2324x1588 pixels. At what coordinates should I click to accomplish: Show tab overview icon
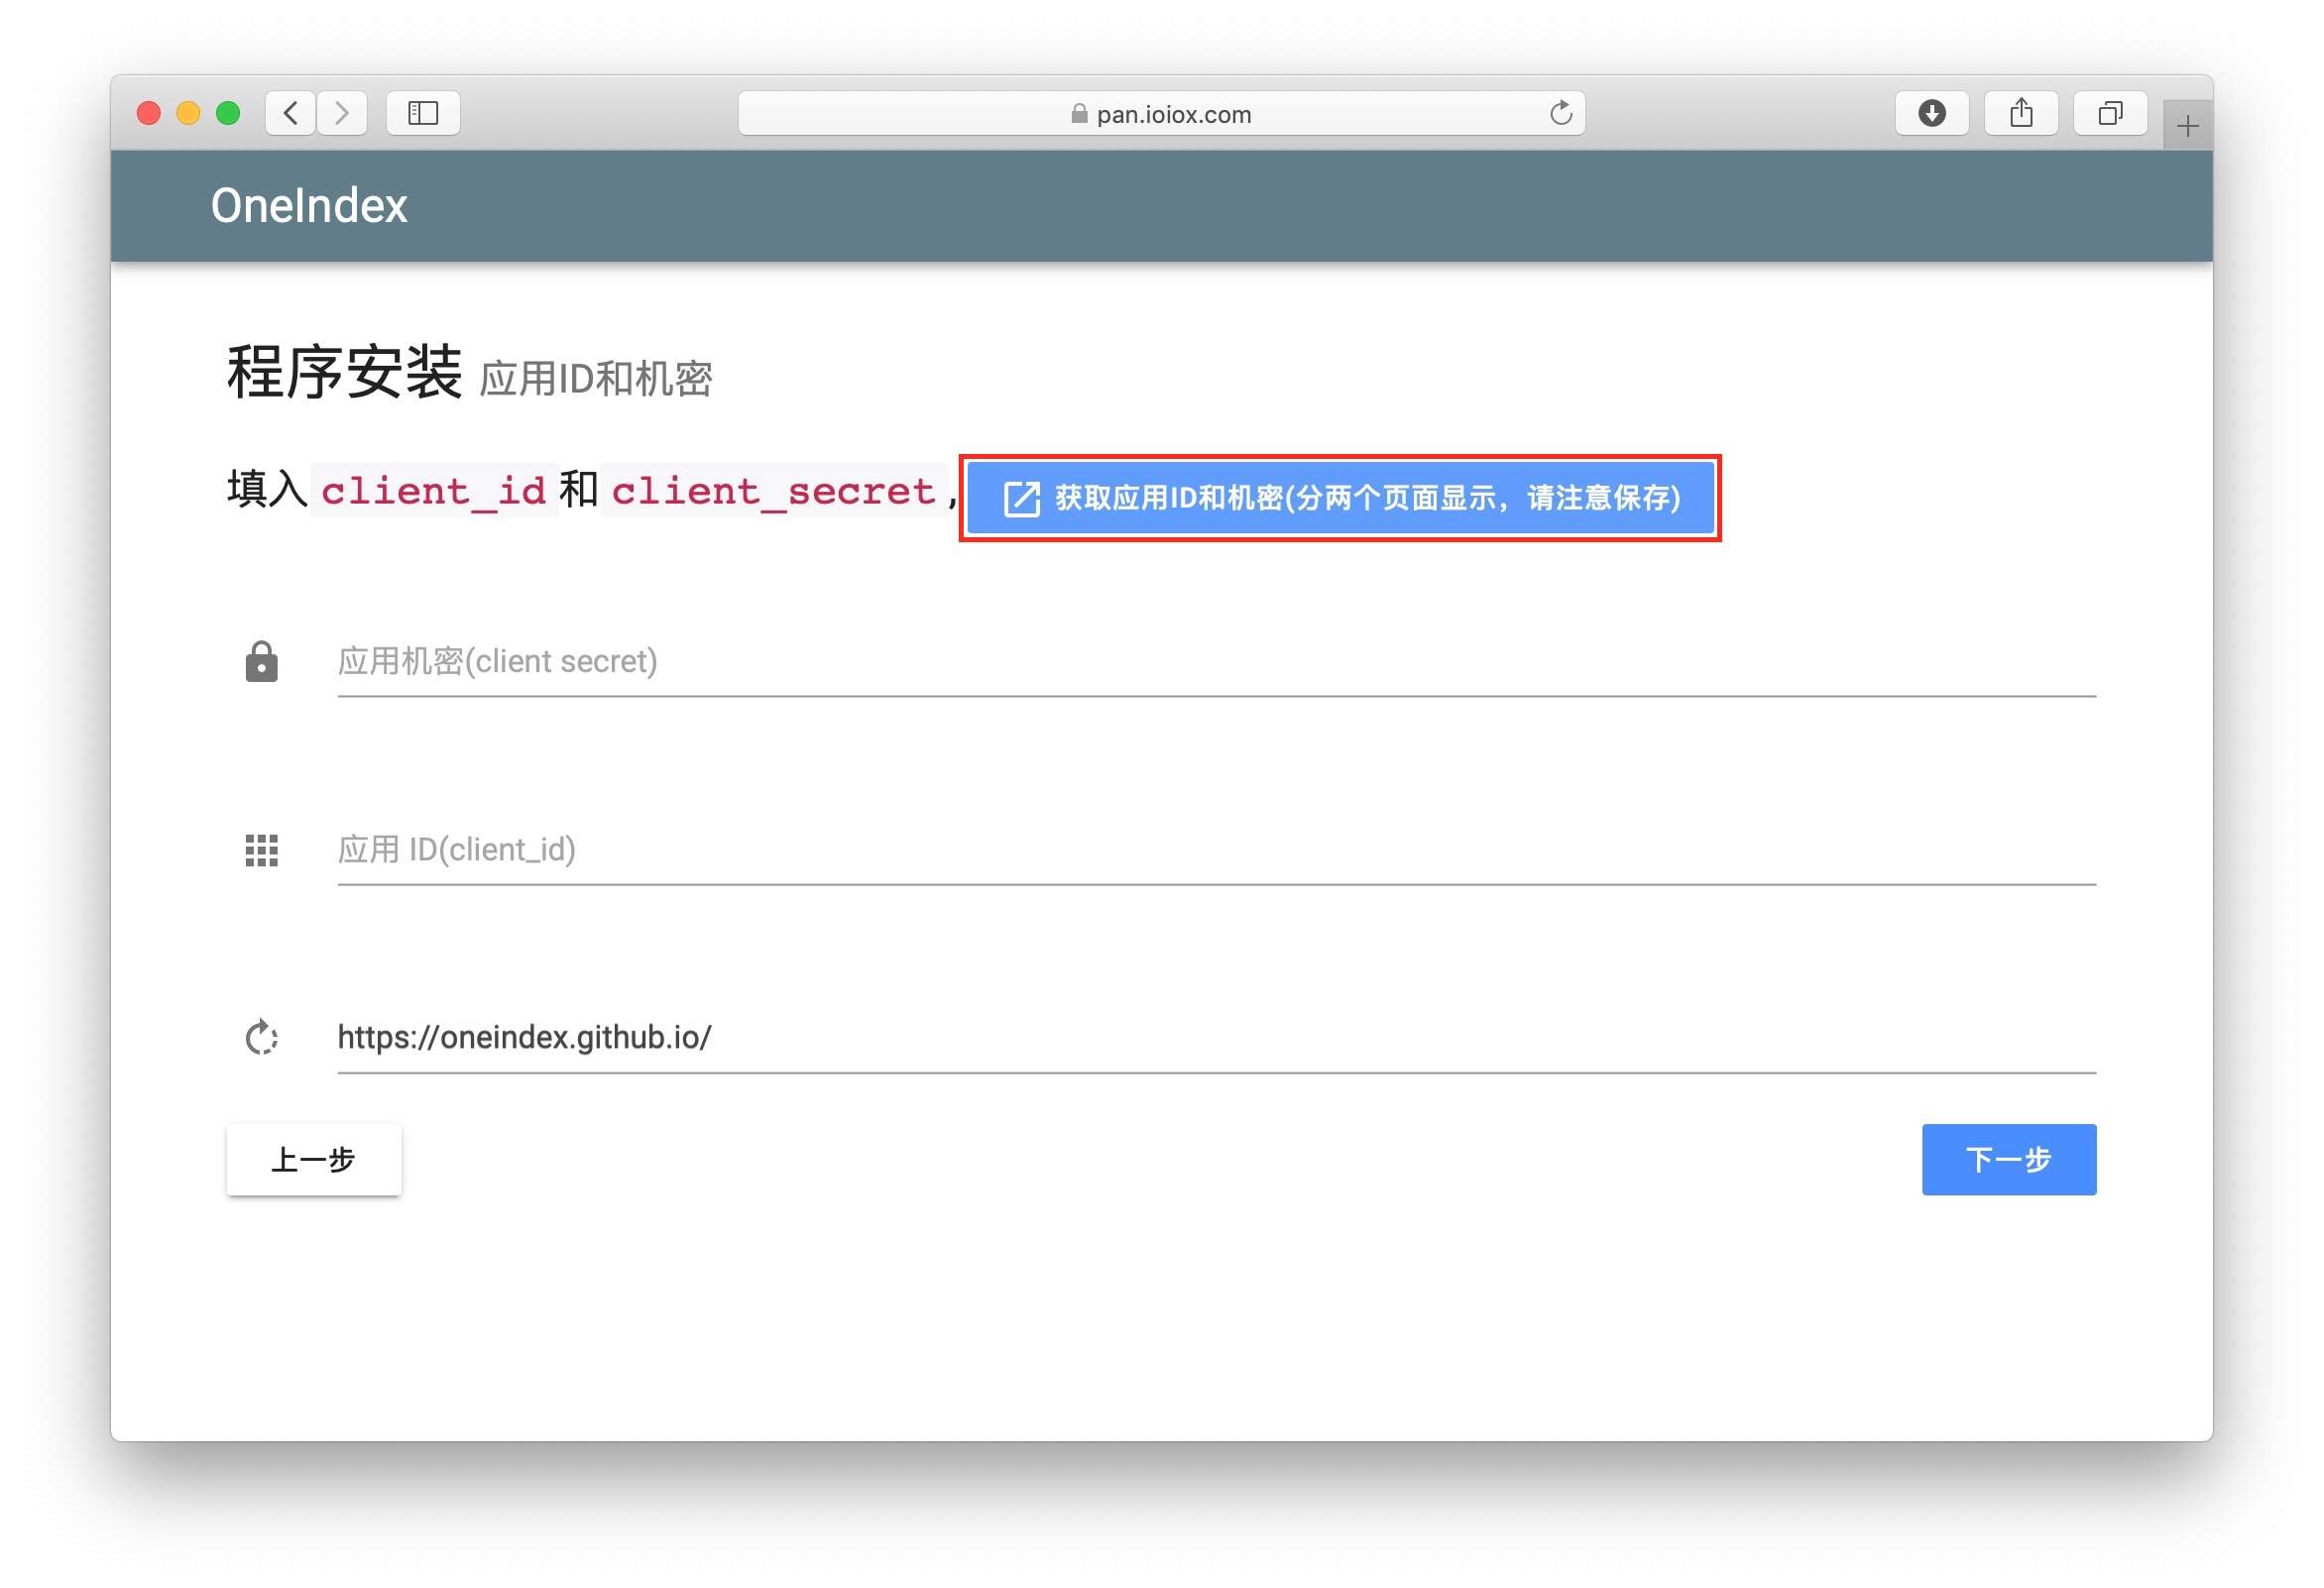(2110, 113)
